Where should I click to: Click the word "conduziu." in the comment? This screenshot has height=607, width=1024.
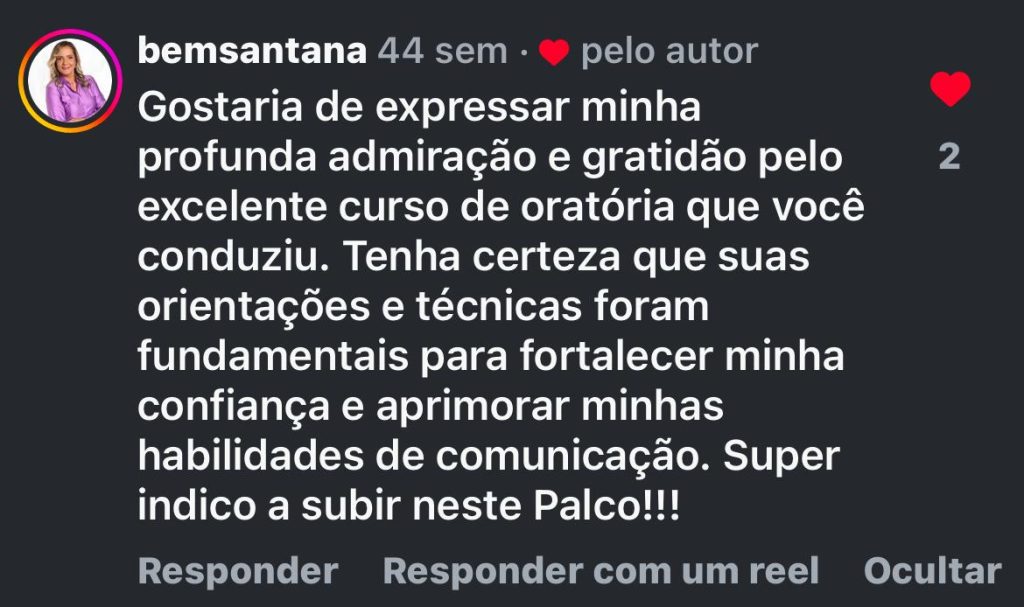(x=225, y=257)
